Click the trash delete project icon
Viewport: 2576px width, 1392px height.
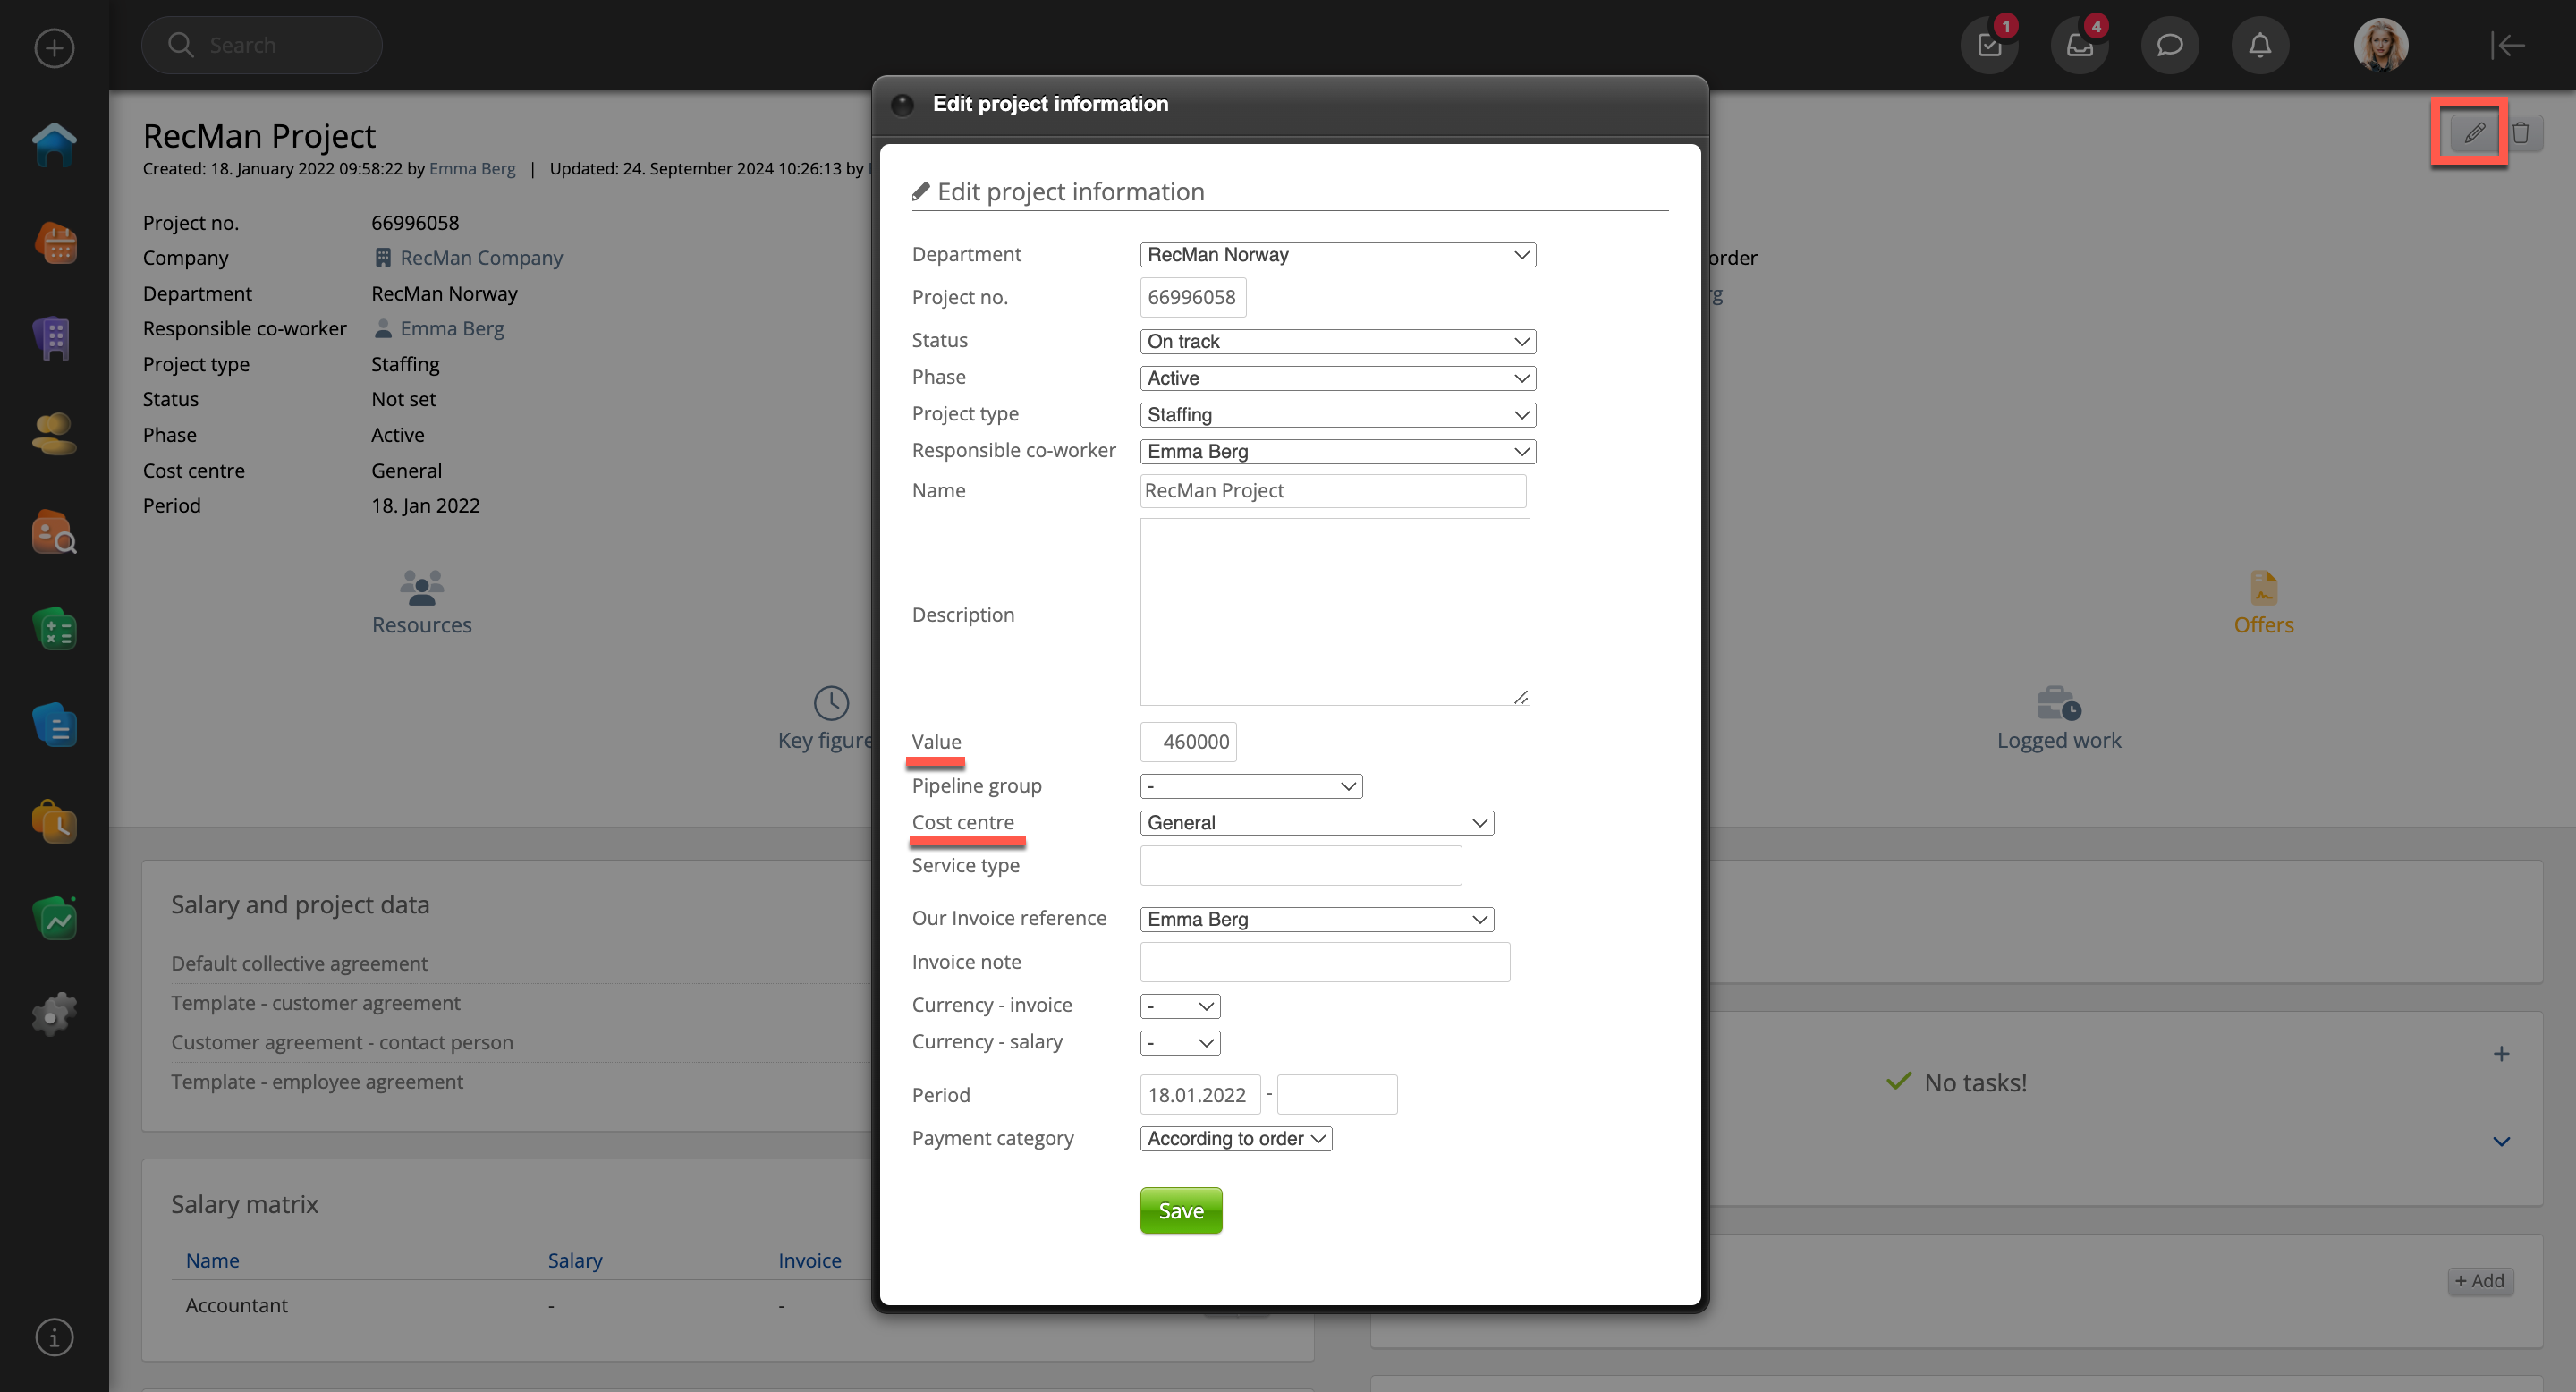coord(2521,132)
